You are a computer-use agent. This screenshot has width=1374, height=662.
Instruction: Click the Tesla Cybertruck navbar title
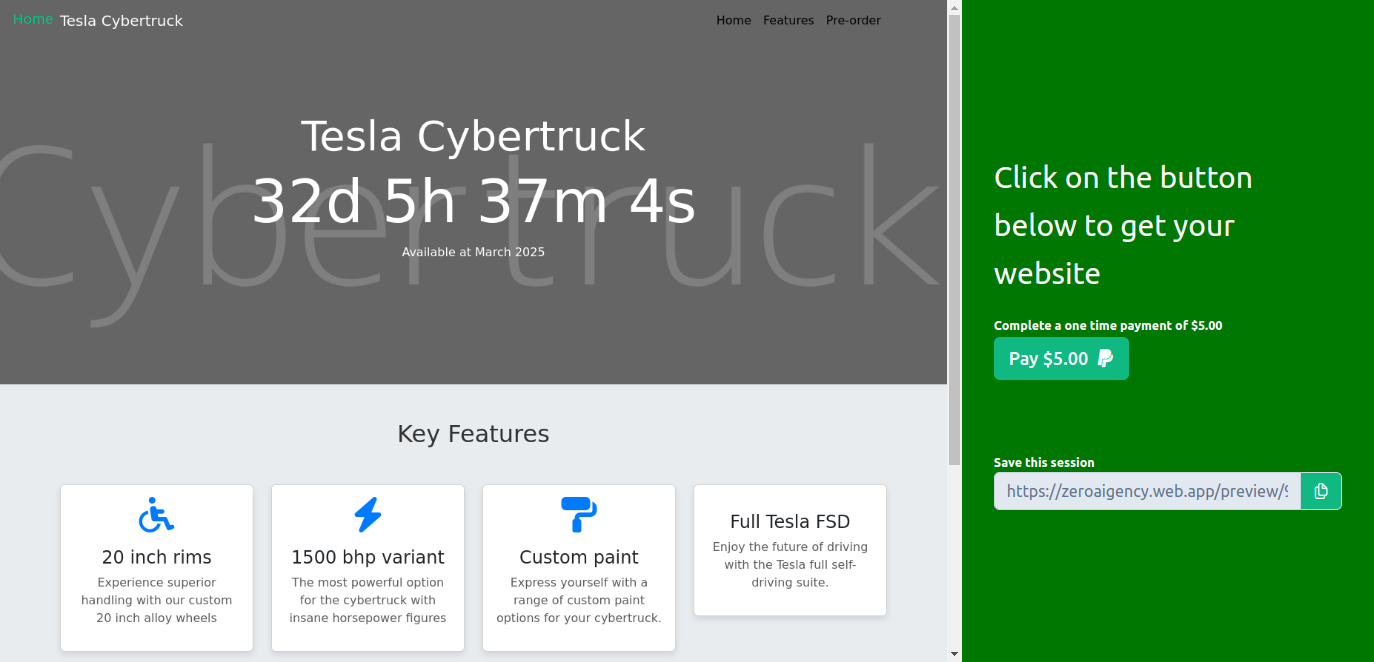[x=121, y=21]
